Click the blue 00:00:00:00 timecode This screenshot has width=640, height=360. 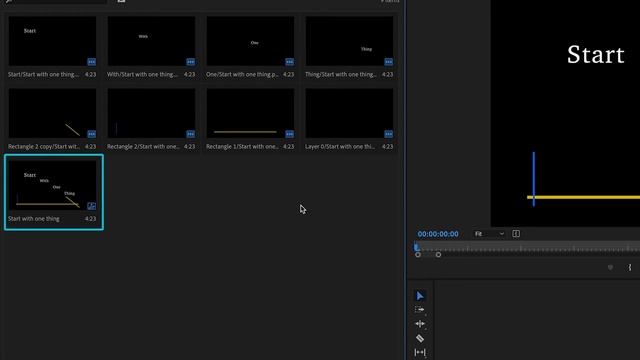tap(438, 234)
